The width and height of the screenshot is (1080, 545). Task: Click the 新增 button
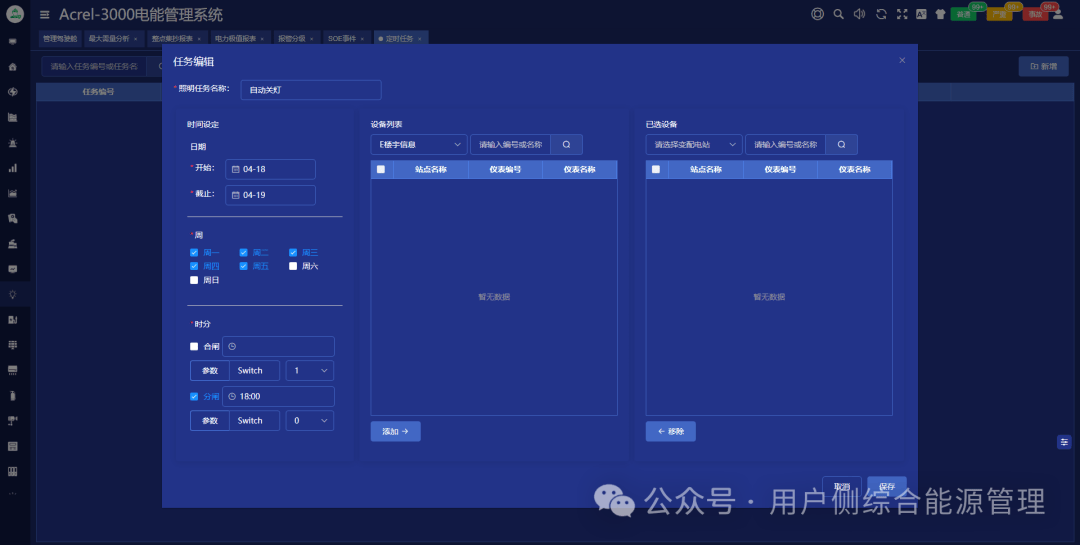(1043, 67)
